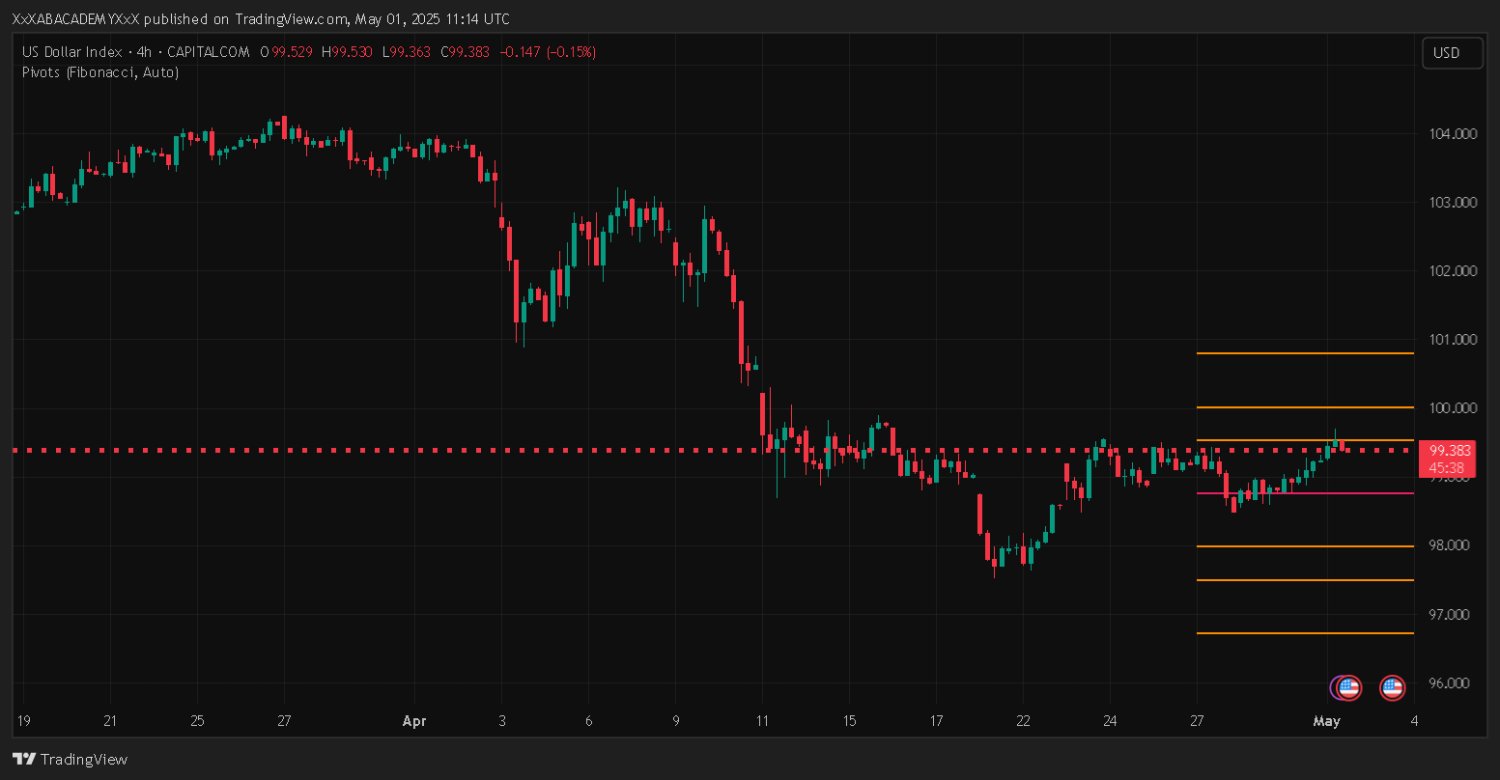Click the published on TradingView.com header text
This screenshot has height=780, width=1500.
[x=260, y=19]
